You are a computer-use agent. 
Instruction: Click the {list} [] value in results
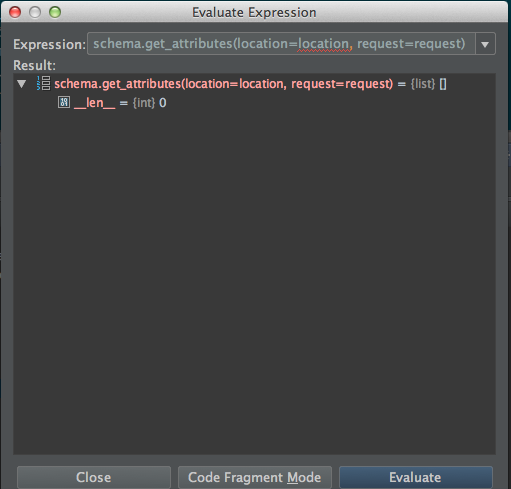(428, 84)
